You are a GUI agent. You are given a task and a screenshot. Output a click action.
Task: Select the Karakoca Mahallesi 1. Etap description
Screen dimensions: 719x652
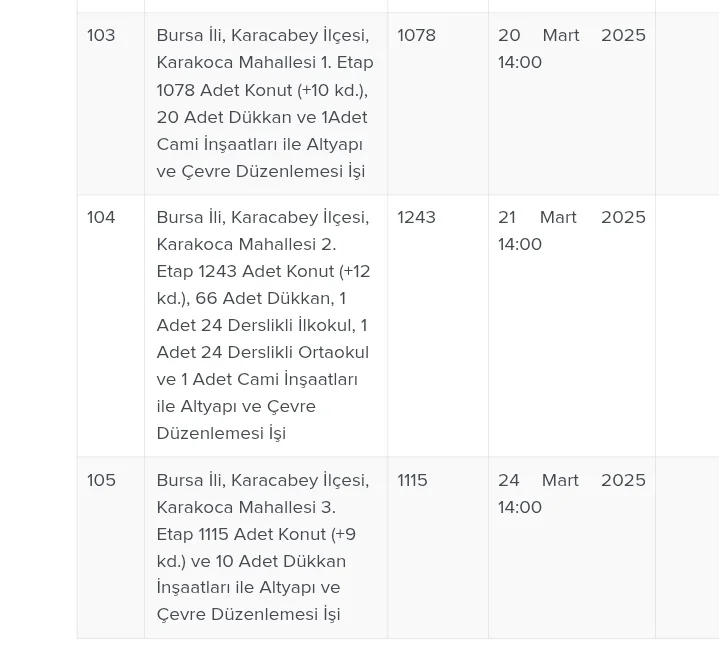[x=265, y=103]
